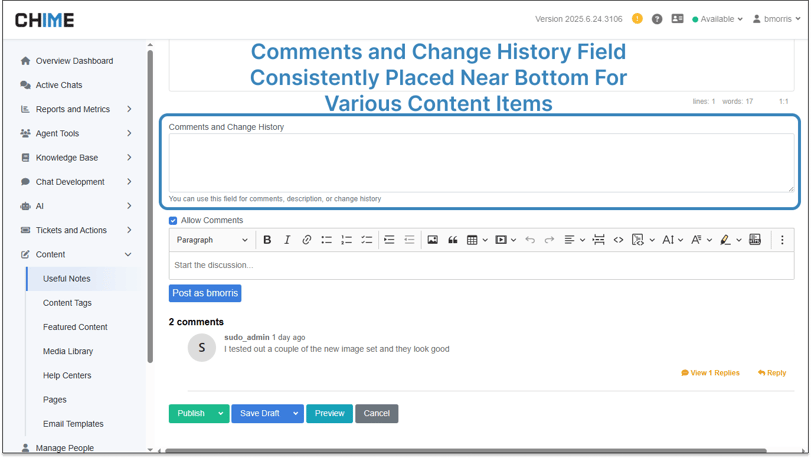This screenshot has height=458, width=811.
Task: Click the Cancel button
Action: click(377, 414)
